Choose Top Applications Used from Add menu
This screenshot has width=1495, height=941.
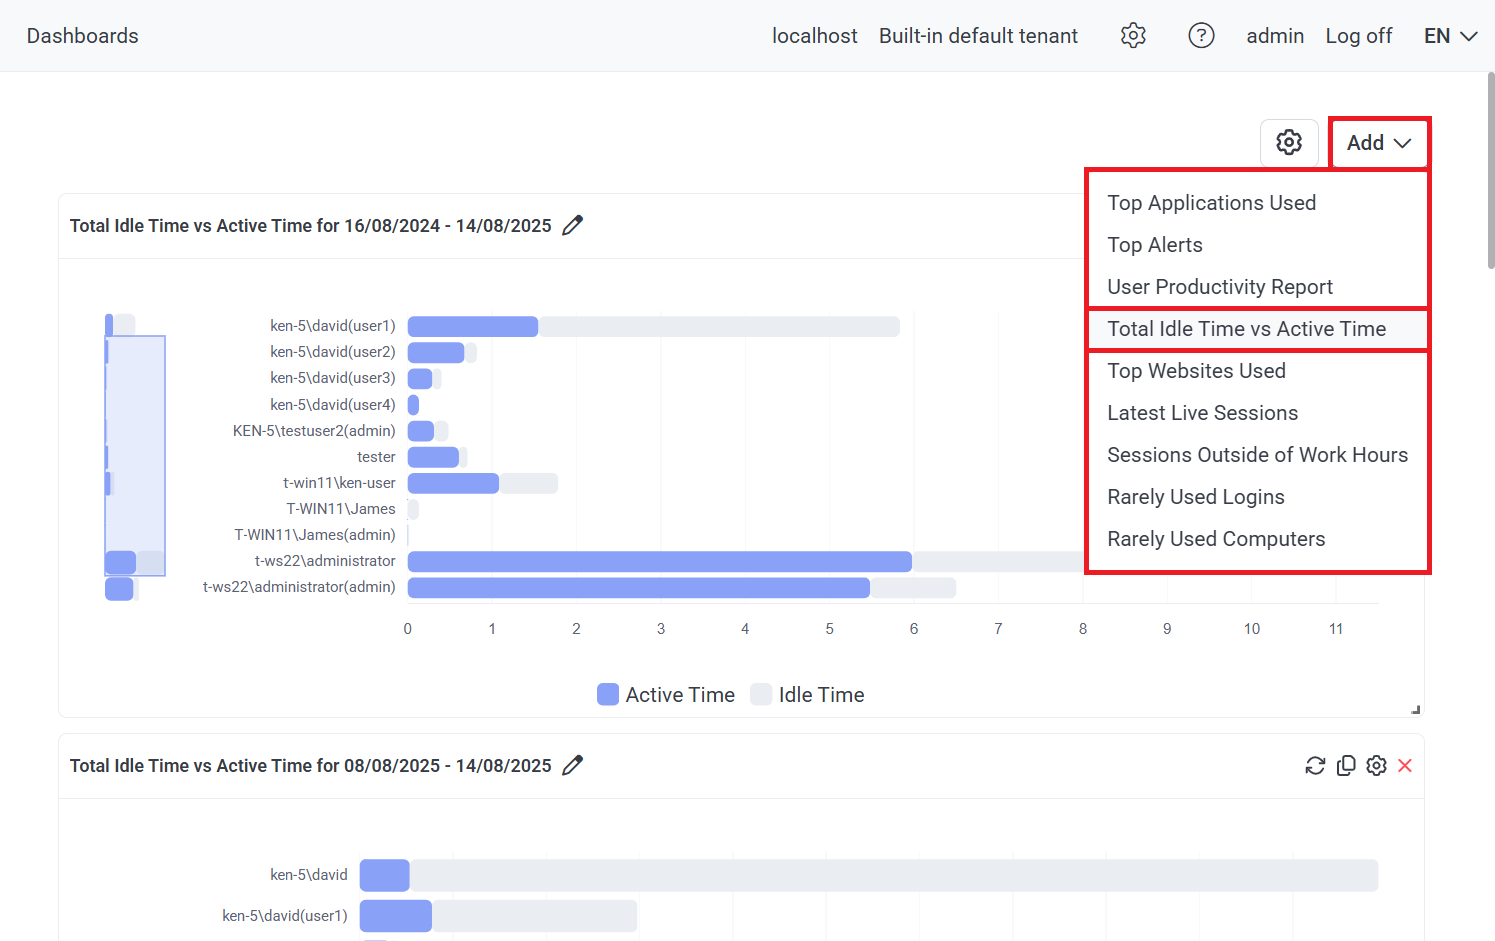tap(1211, 203)
